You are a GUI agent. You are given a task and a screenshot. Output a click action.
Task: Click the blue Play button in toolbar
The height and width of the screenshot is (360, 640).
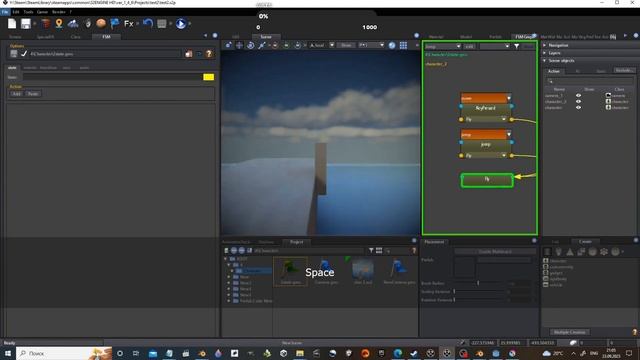(180, 24)
